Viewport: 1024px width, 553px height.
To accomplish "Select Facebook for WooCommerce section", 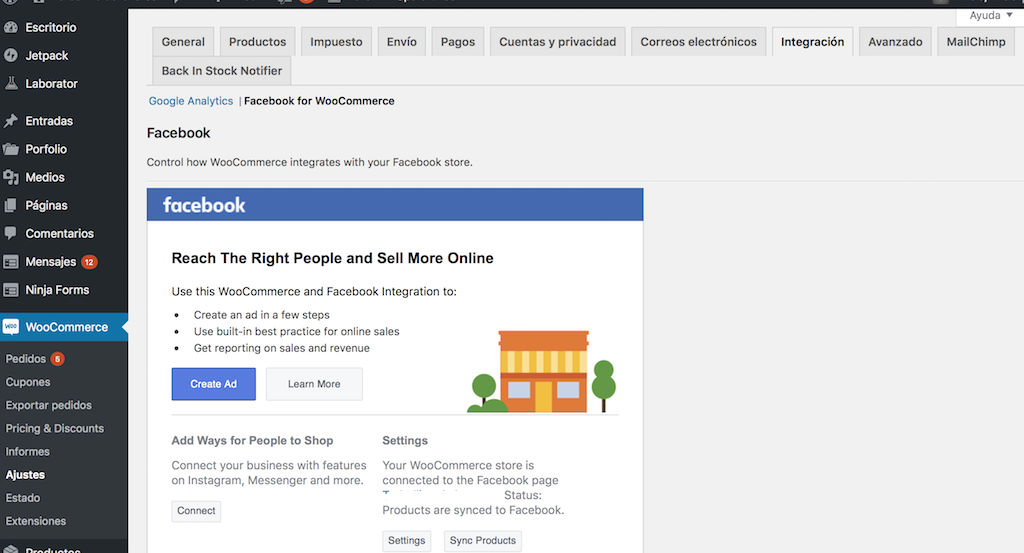I will tap(319, 101).
